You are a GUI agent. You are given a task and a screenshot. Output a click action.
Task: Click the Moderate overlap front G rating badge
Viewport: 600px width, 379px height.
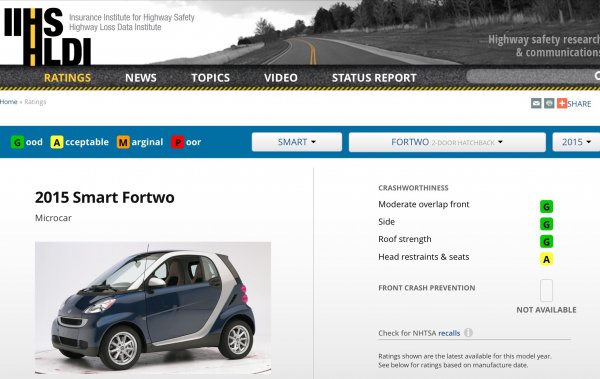tap(546, 207)
